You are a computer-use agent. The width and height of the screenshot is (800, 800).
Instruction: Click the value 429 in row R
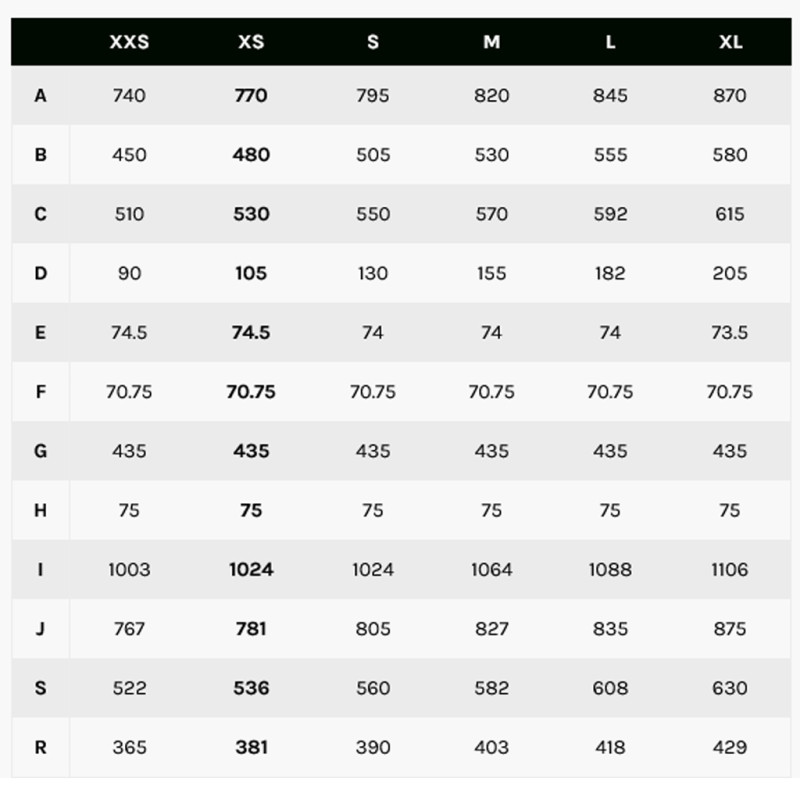[x=730, y=747]
